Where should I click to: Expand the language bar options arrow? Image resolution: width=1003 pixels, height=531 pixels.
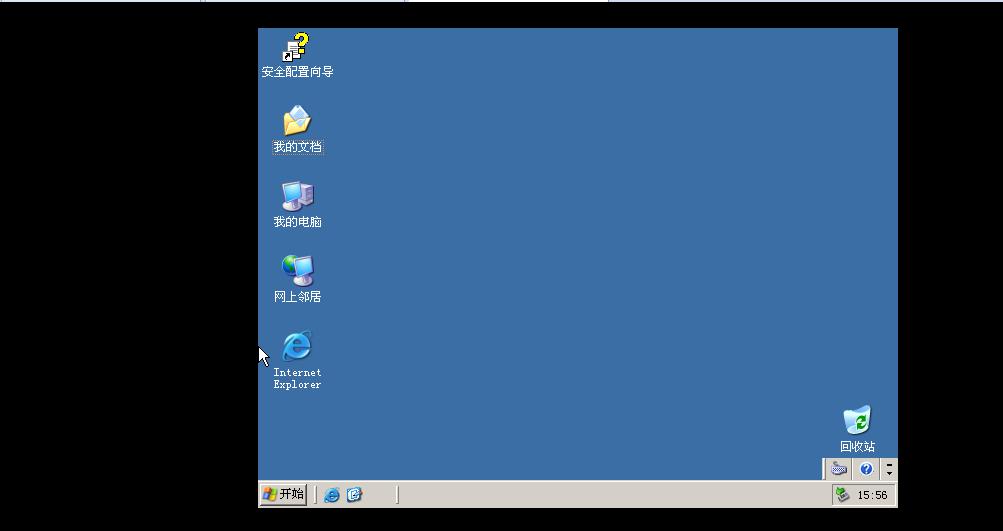(889, 474)
